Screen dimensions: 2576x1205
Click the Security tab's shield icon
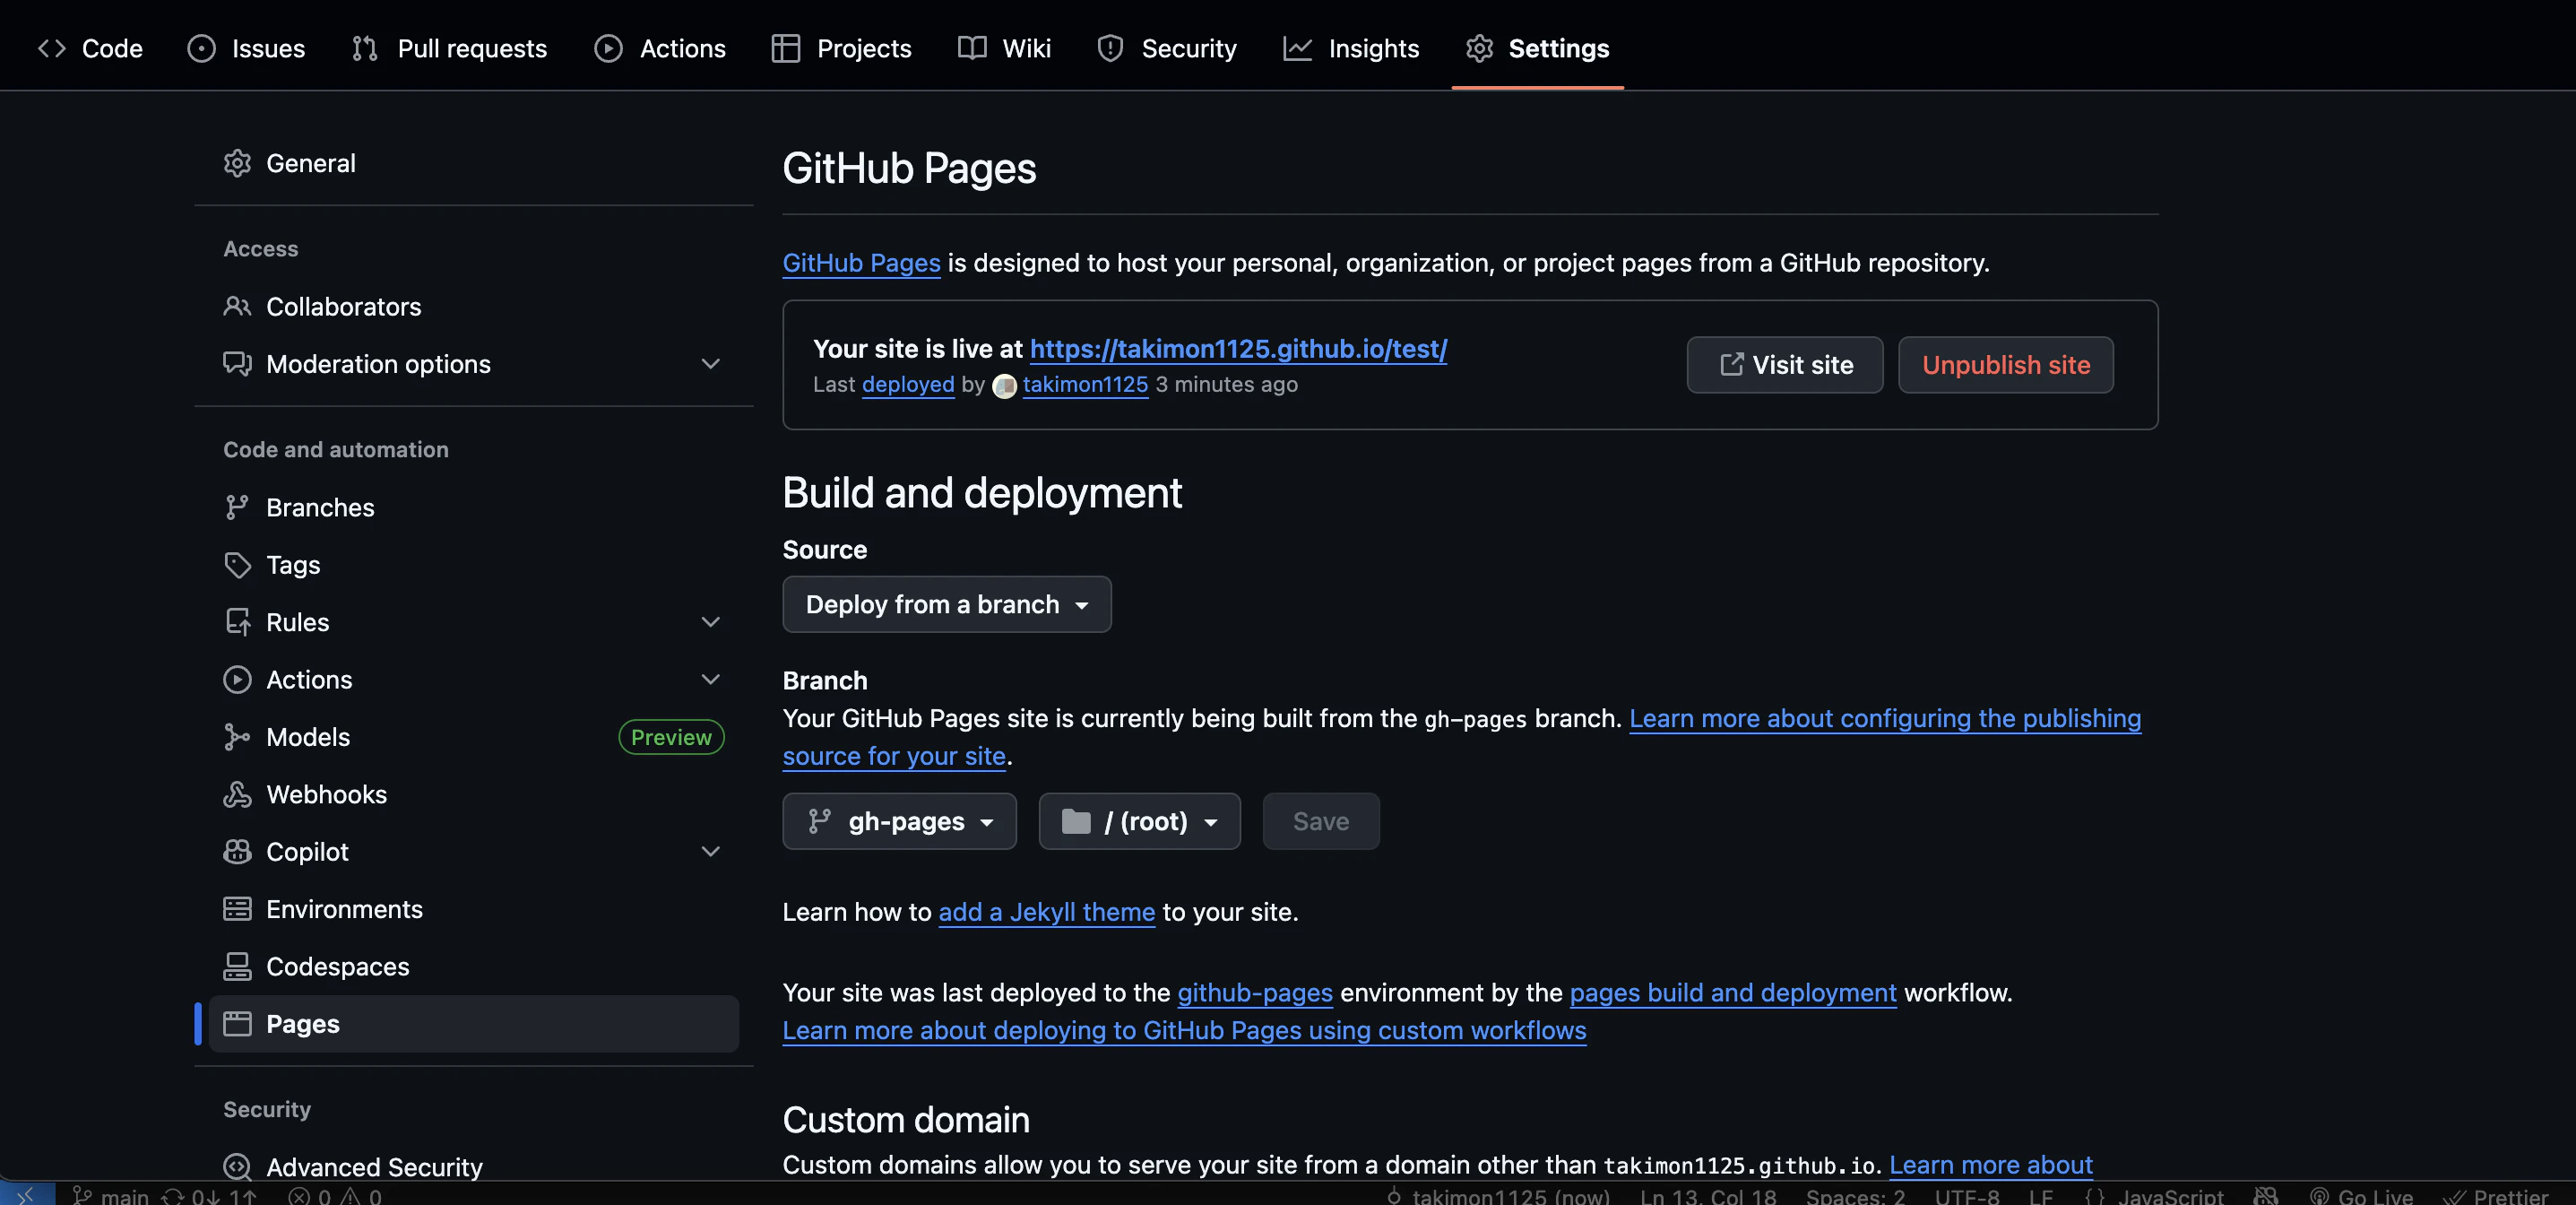point(1110,48)
